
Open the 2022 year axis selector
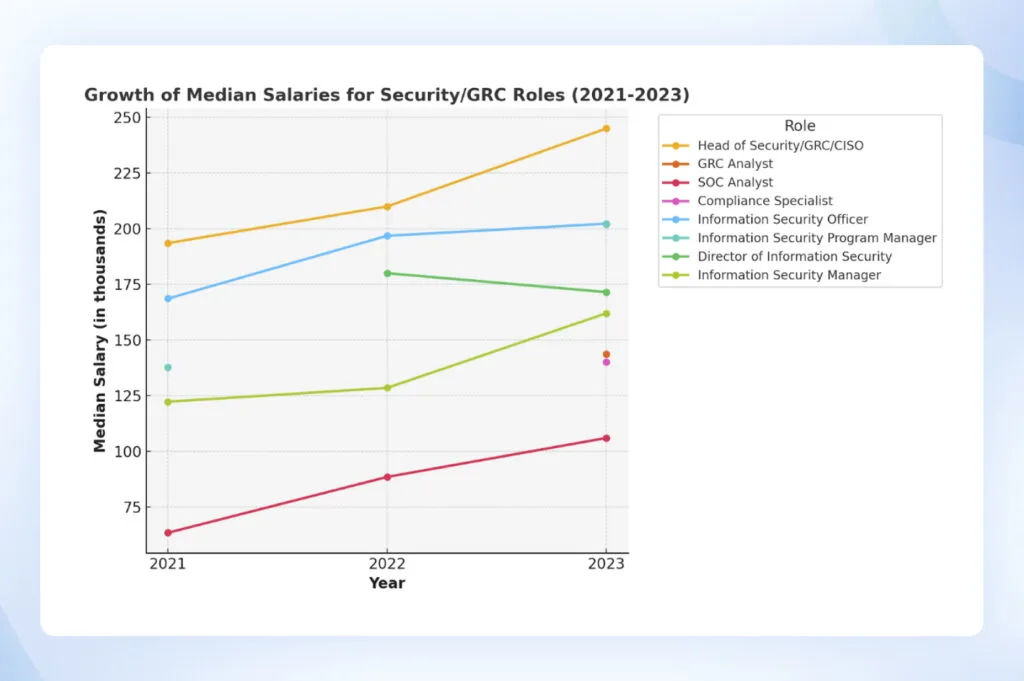click(x=387, y=563)
